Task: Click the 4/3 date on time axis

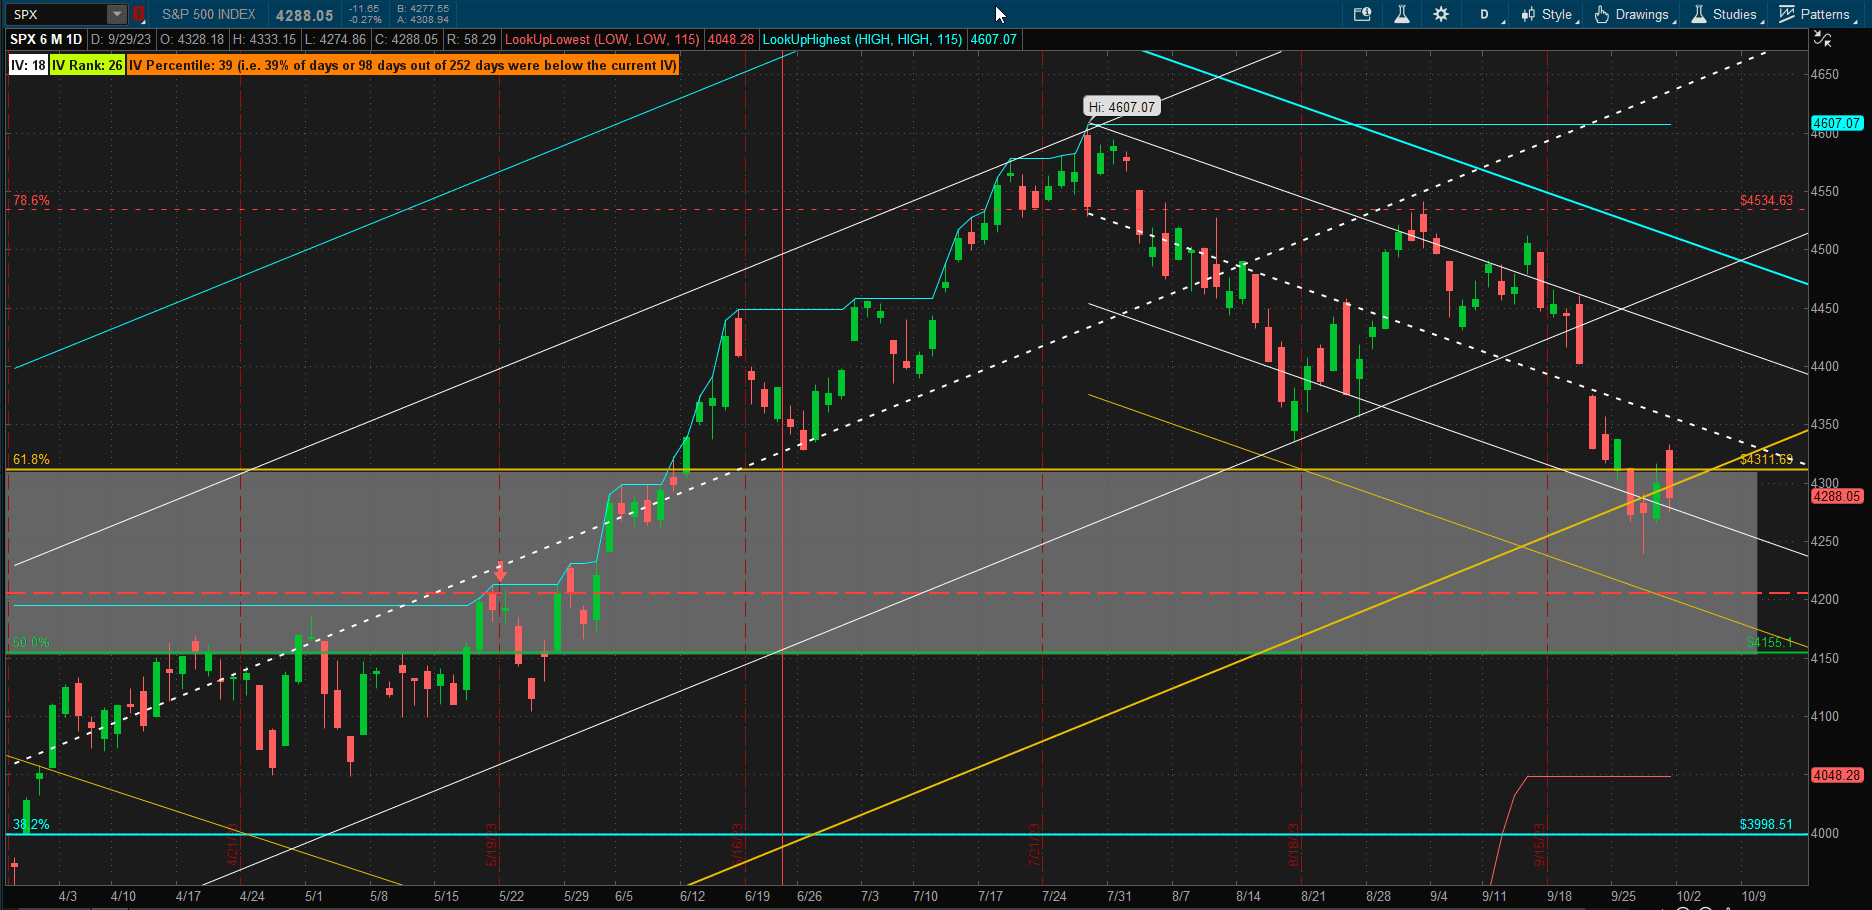Action: (68, 896)
